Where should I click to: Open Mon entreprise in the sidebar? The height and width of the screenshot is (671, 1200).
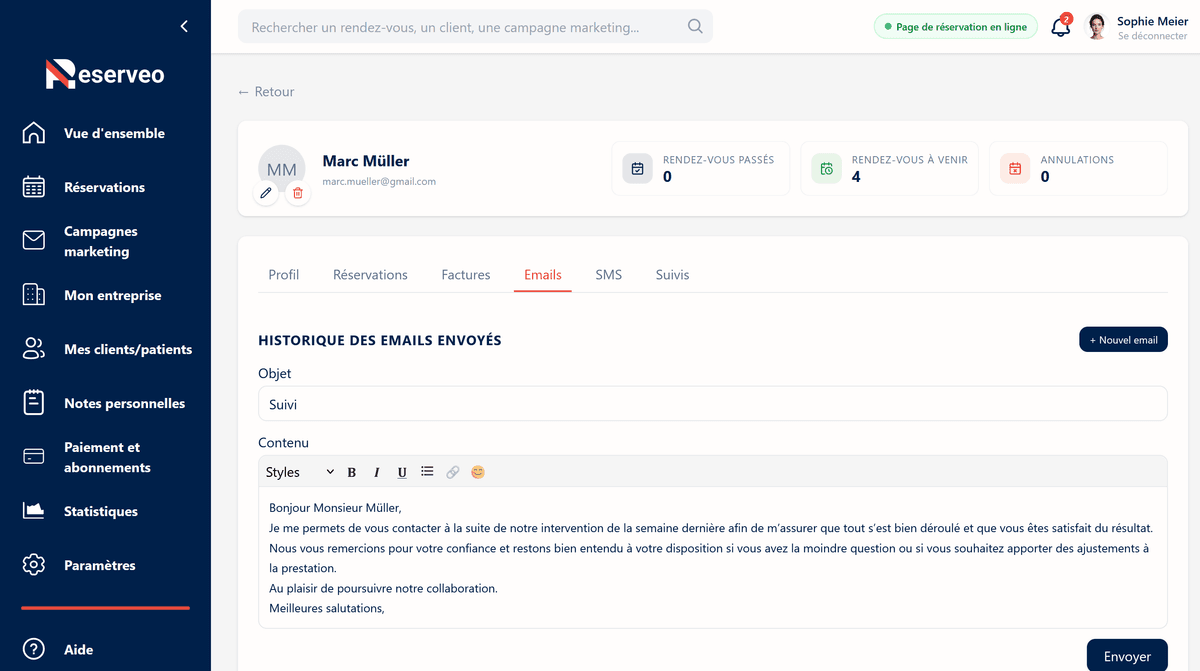(112, 295)
